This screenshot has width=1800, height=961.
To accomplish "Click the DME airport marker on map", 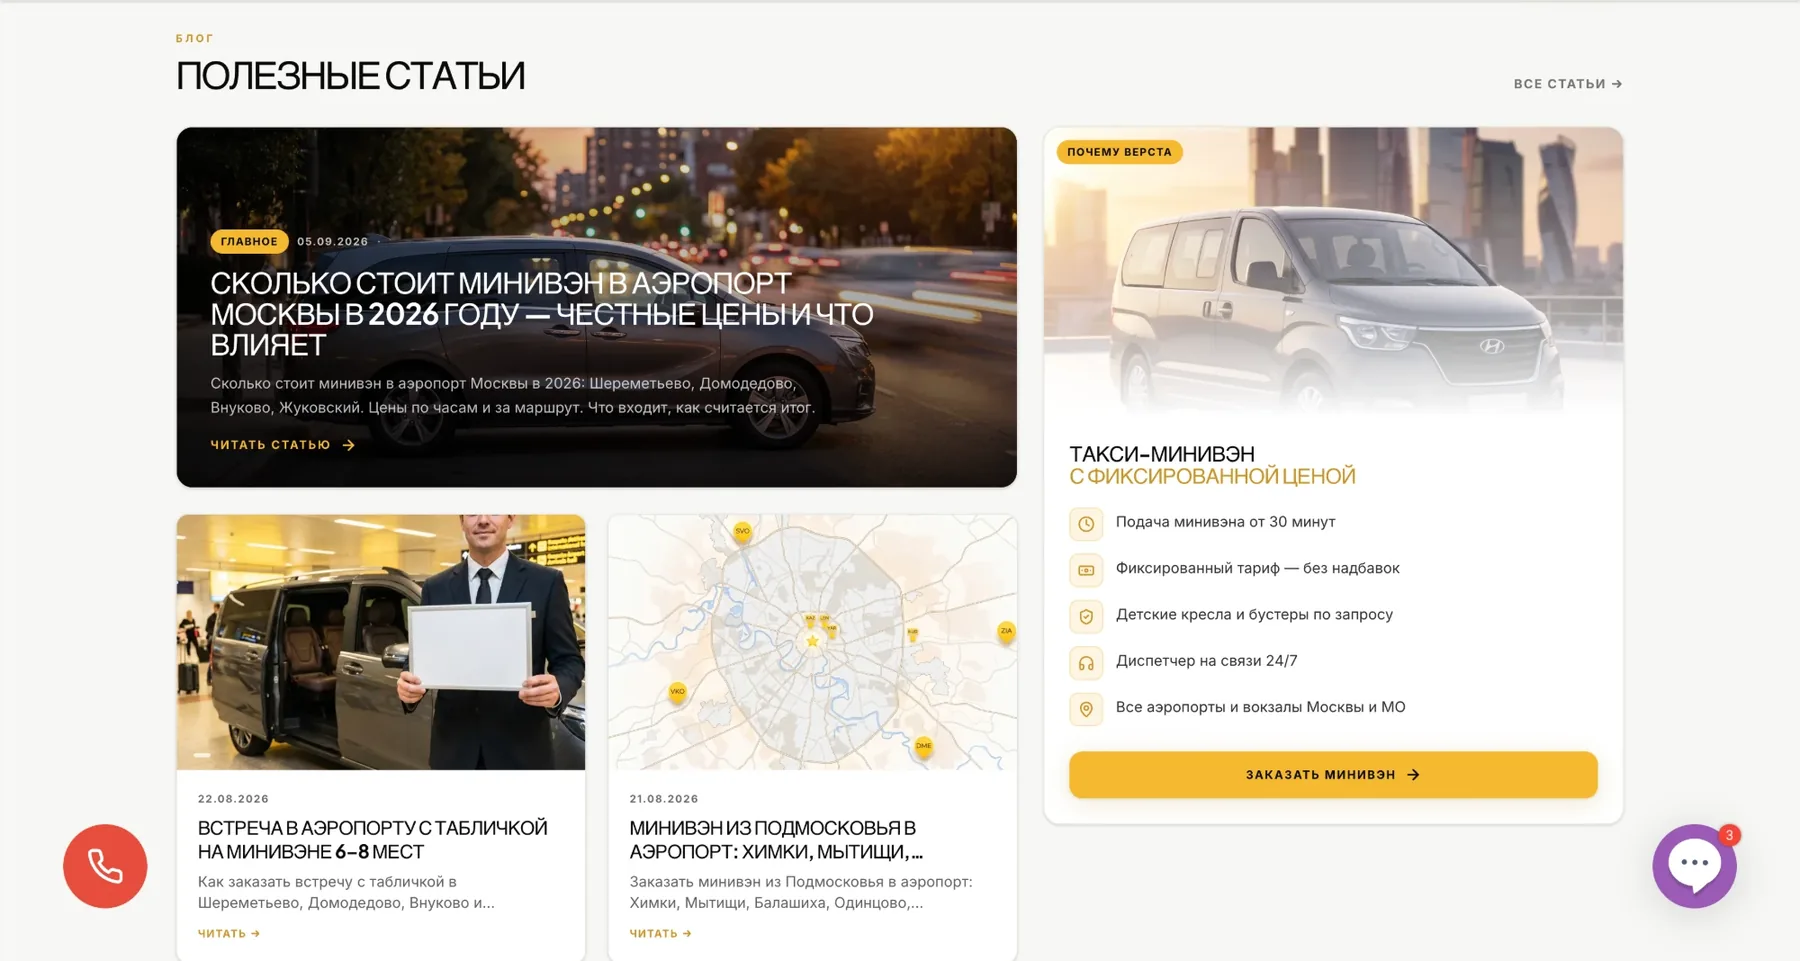I will point(923,746).
